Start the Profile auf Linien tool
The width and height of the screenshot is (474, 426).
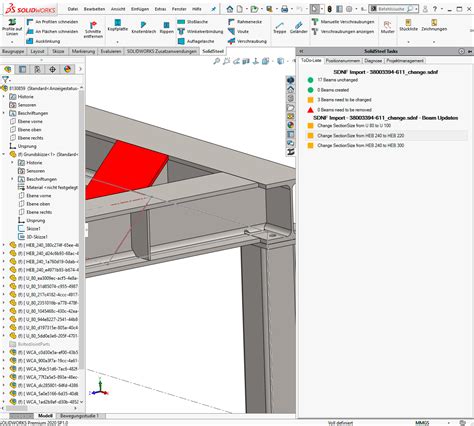click(12, 27)
